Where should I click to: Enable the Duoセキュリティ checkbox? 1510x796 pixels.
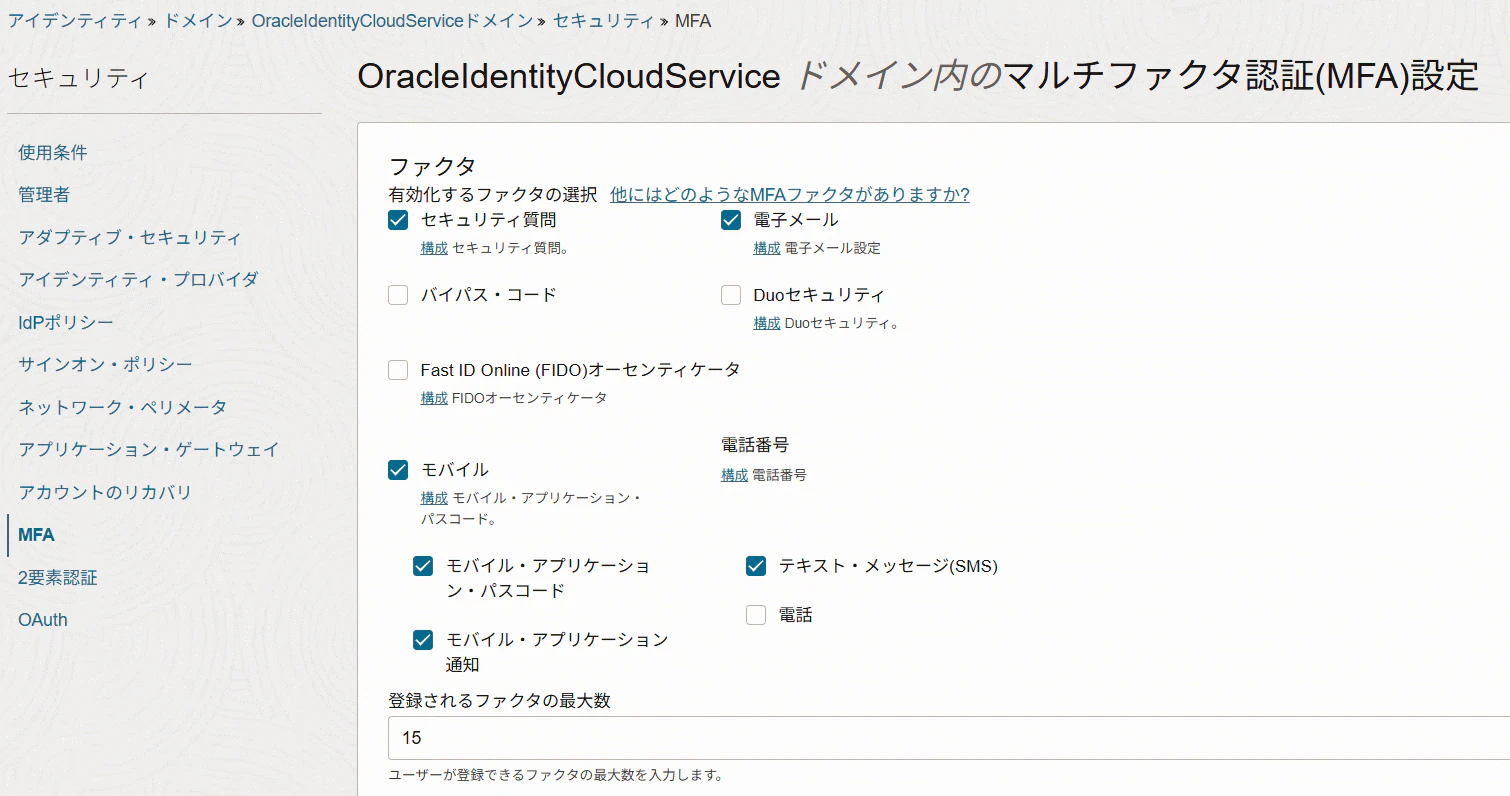click(731, 295)
